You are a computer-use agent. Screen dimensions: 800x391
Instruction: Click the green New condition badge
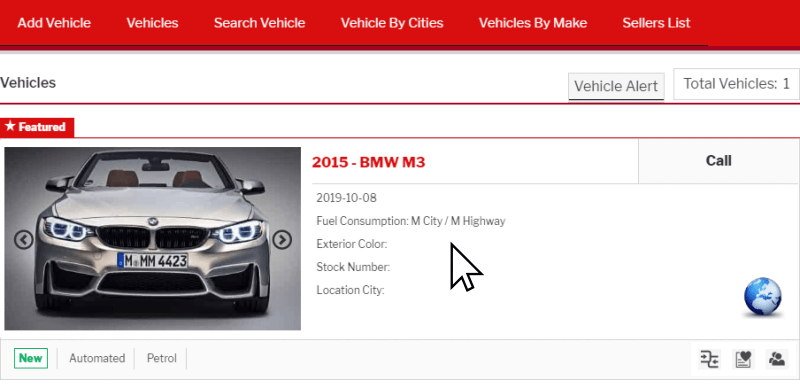[x=31, y=358]
